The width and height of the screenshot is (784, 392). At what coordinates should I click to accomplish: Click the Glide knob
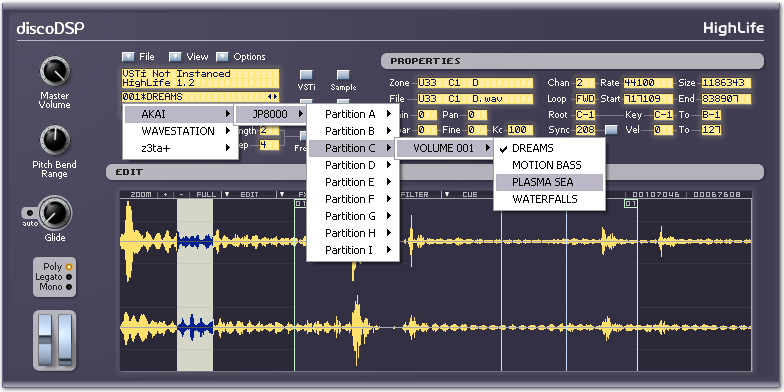point(55,214)
